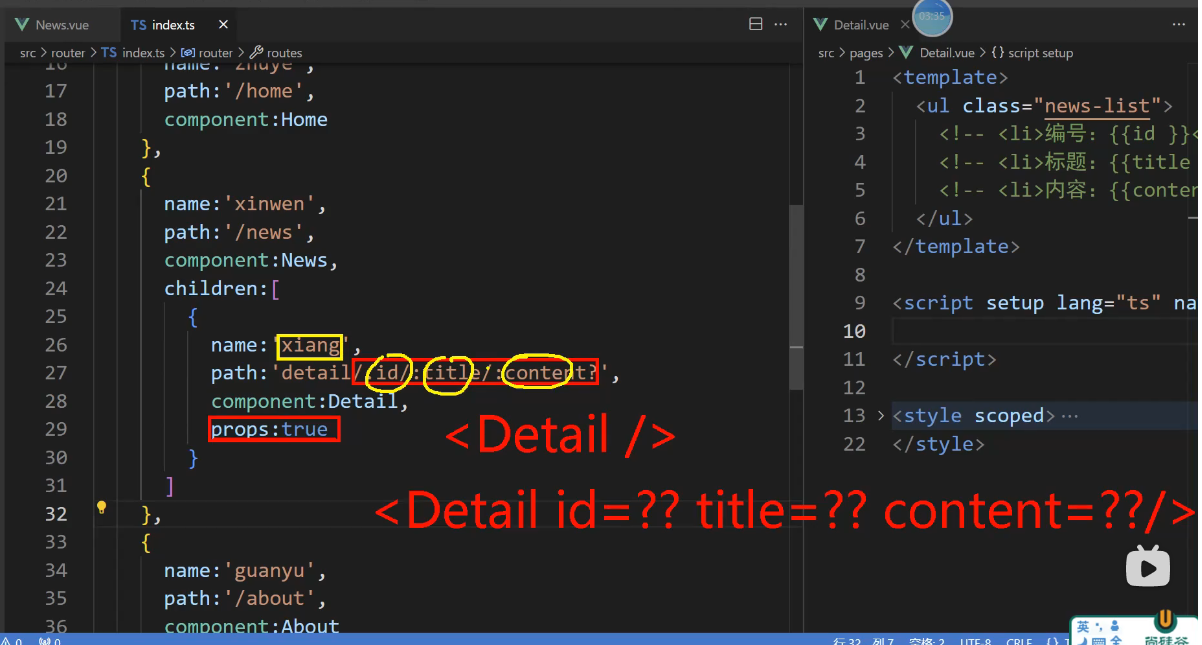Click line number 32 in index.ts gutter
The width and height of the screenshot is (1202, 645).
[55, 514]
